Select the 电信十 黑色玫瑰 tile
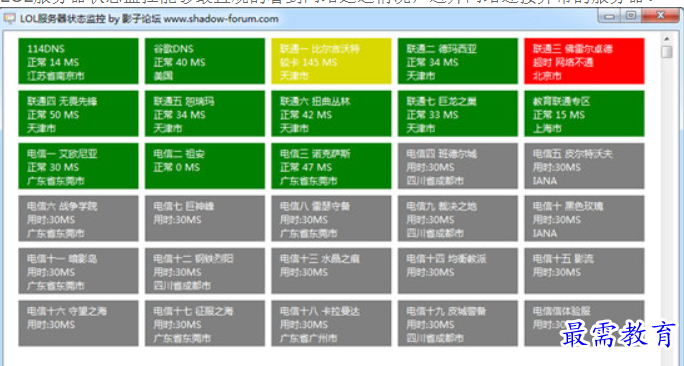 (x=585, y=218)
